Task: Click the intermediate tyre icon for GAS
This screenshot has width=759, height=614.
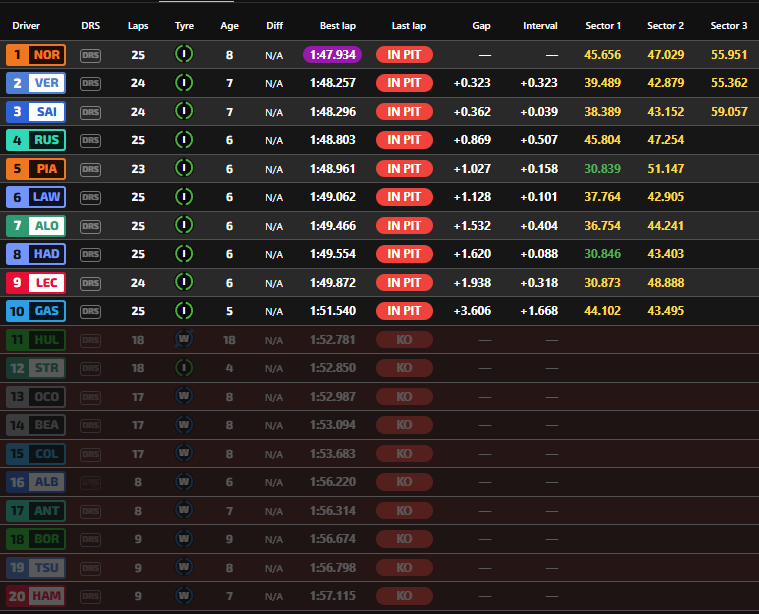Action: pyautogui.click(x=184, y=310)
